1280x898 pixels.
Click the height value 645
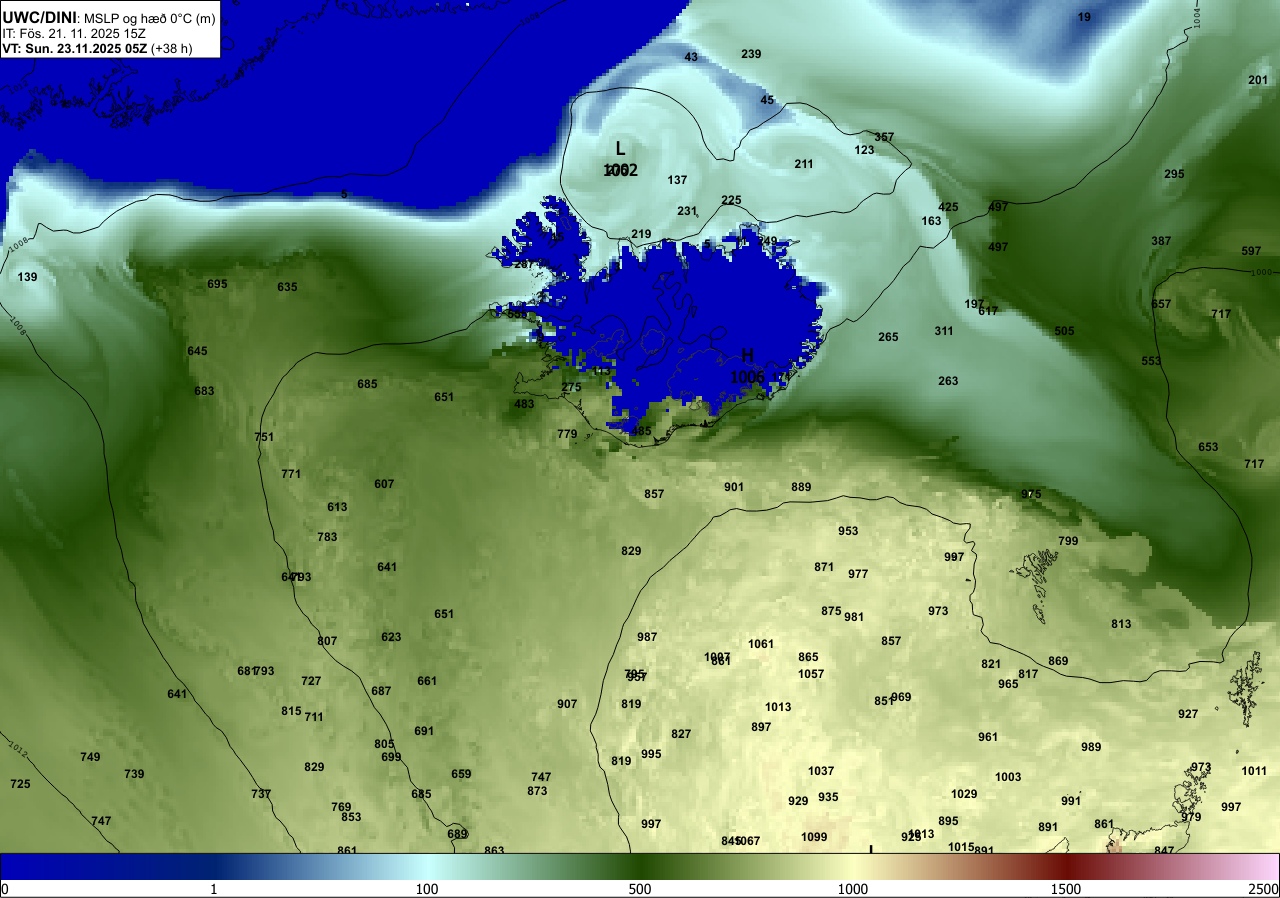[x=197, y=351]
